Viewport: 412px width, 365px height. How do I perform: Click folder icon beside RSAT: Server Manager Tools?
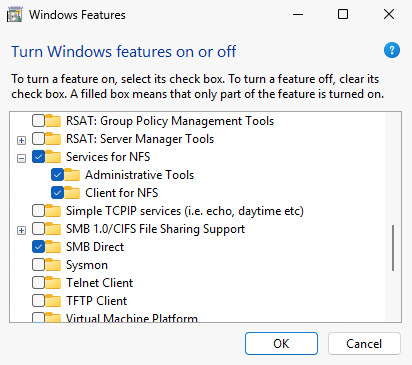(x=53, y=139)
